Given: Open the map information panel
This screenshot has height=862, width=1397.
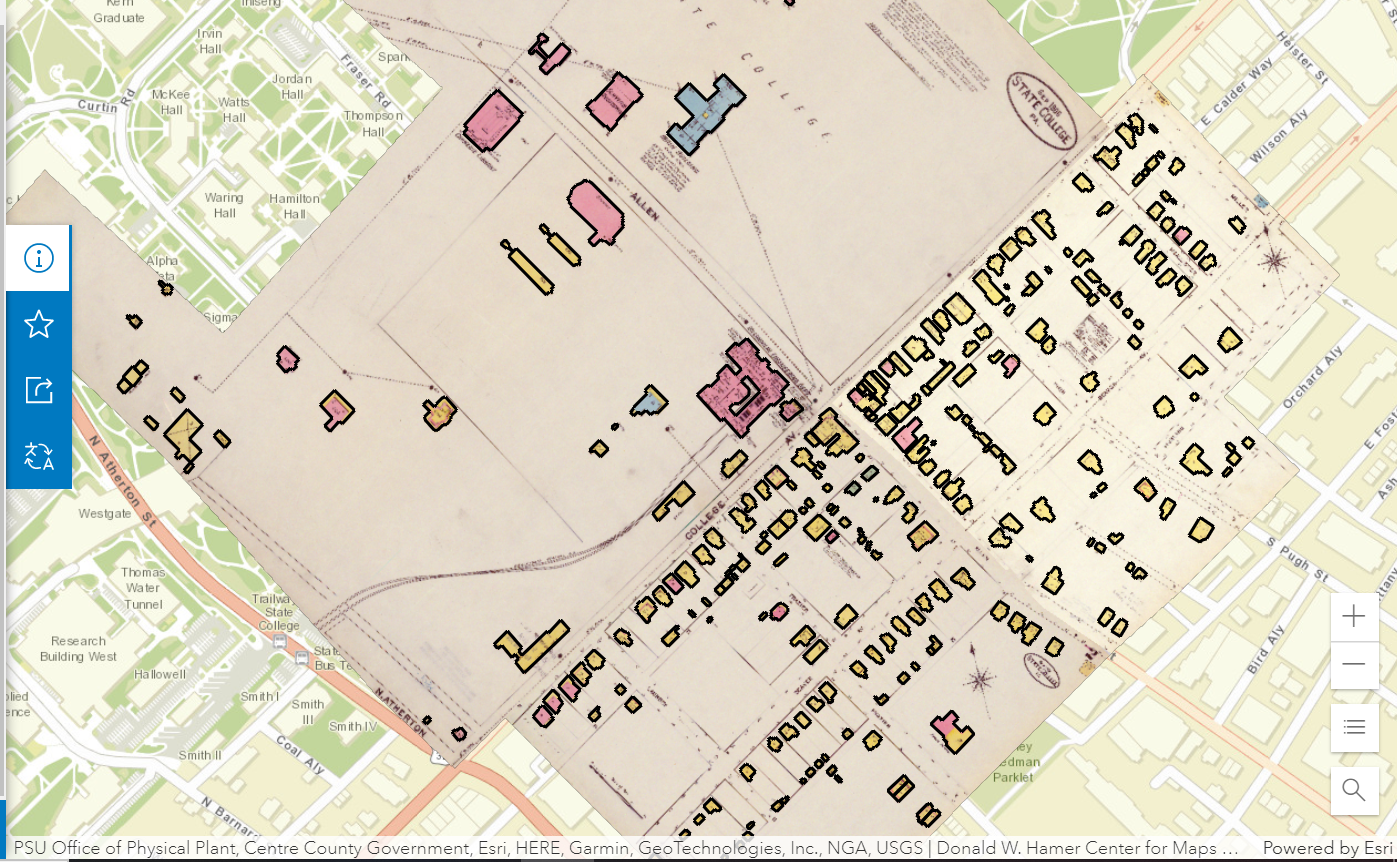Looking at the screenshot, I should [x=38, y=258].
